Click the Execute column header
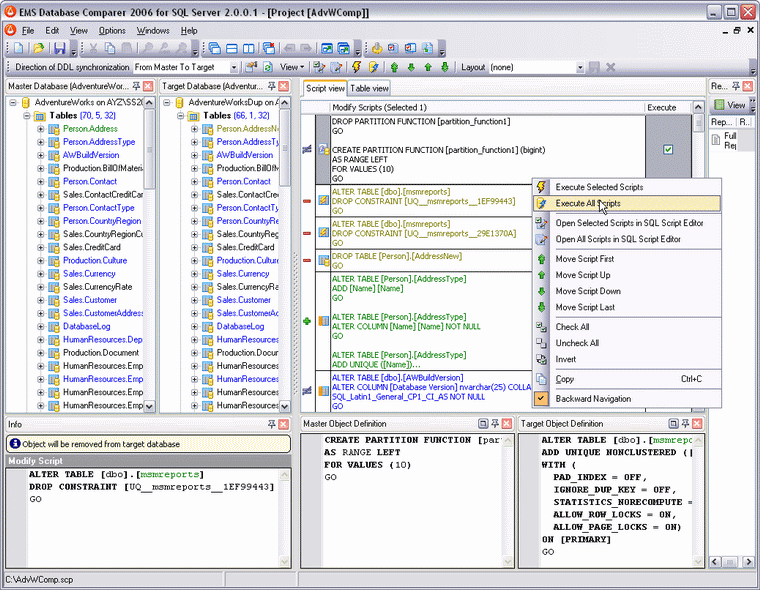760x590 pixels. click(668, 107)
